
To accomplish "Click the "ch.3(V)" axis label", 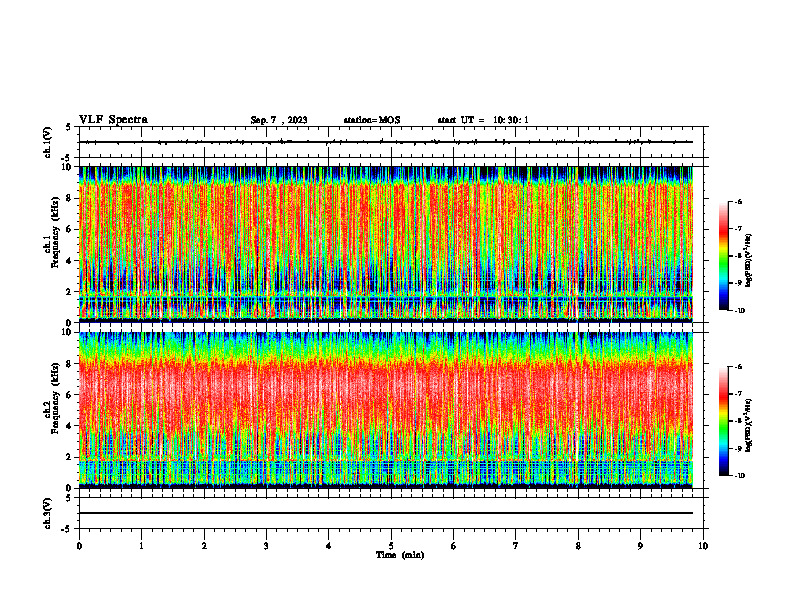I will (48, 513).
